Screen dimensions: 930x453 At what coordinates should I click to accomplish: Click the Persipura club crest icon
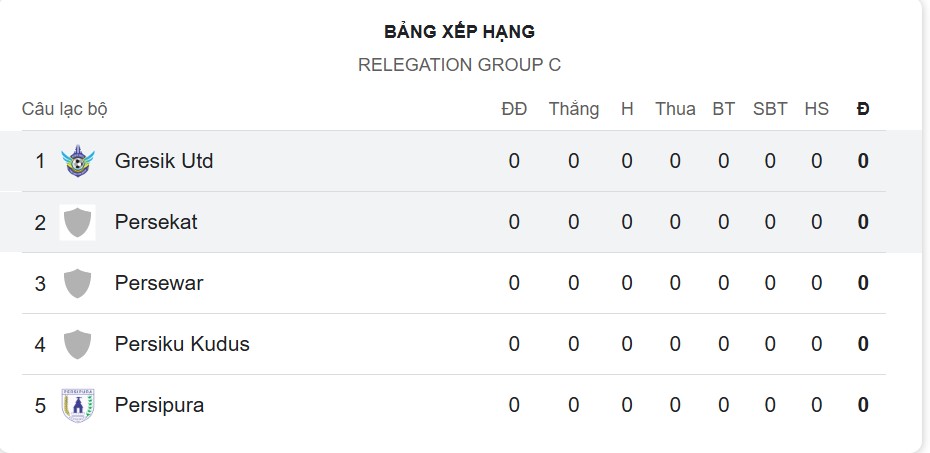tap(77, 405)
